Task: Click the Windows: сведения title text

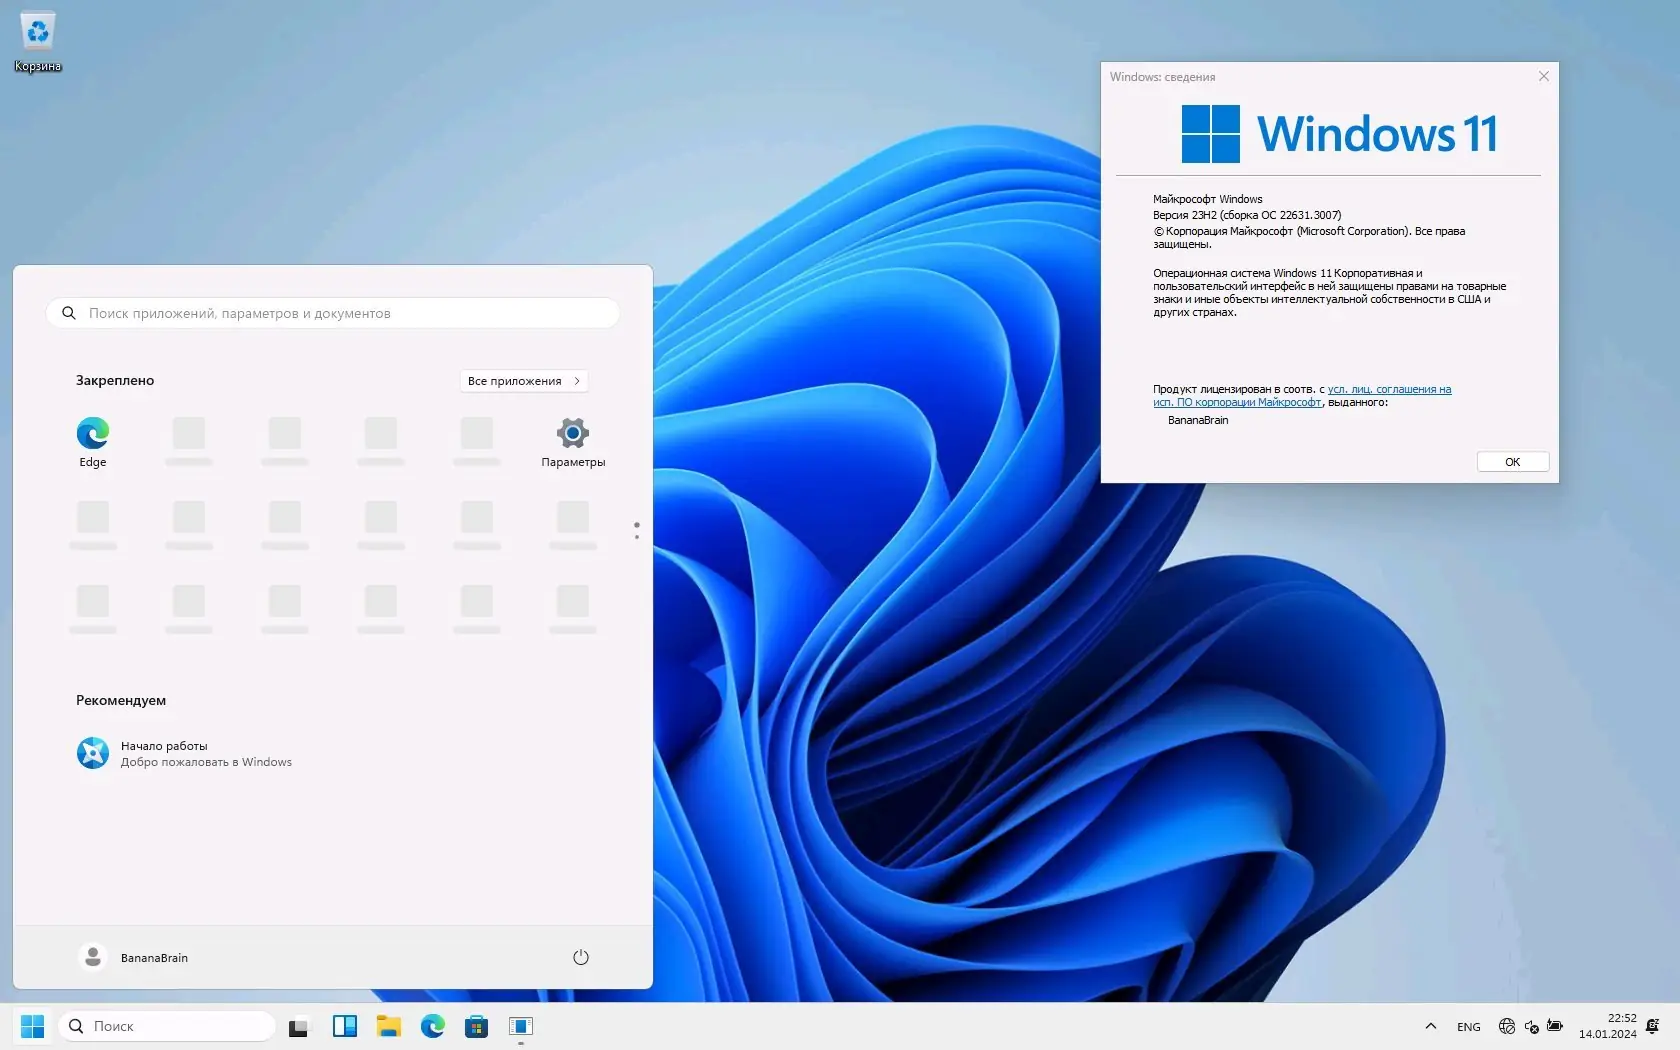Action: pyautogui.click(x=1163, y=77)
